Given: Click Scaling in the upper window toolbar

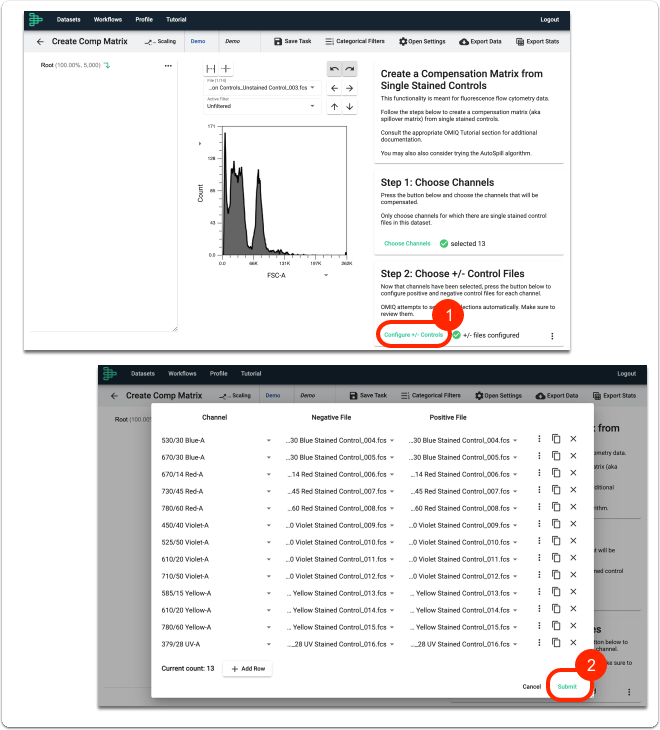Looking at the screenshot, I should pos(160,41).
